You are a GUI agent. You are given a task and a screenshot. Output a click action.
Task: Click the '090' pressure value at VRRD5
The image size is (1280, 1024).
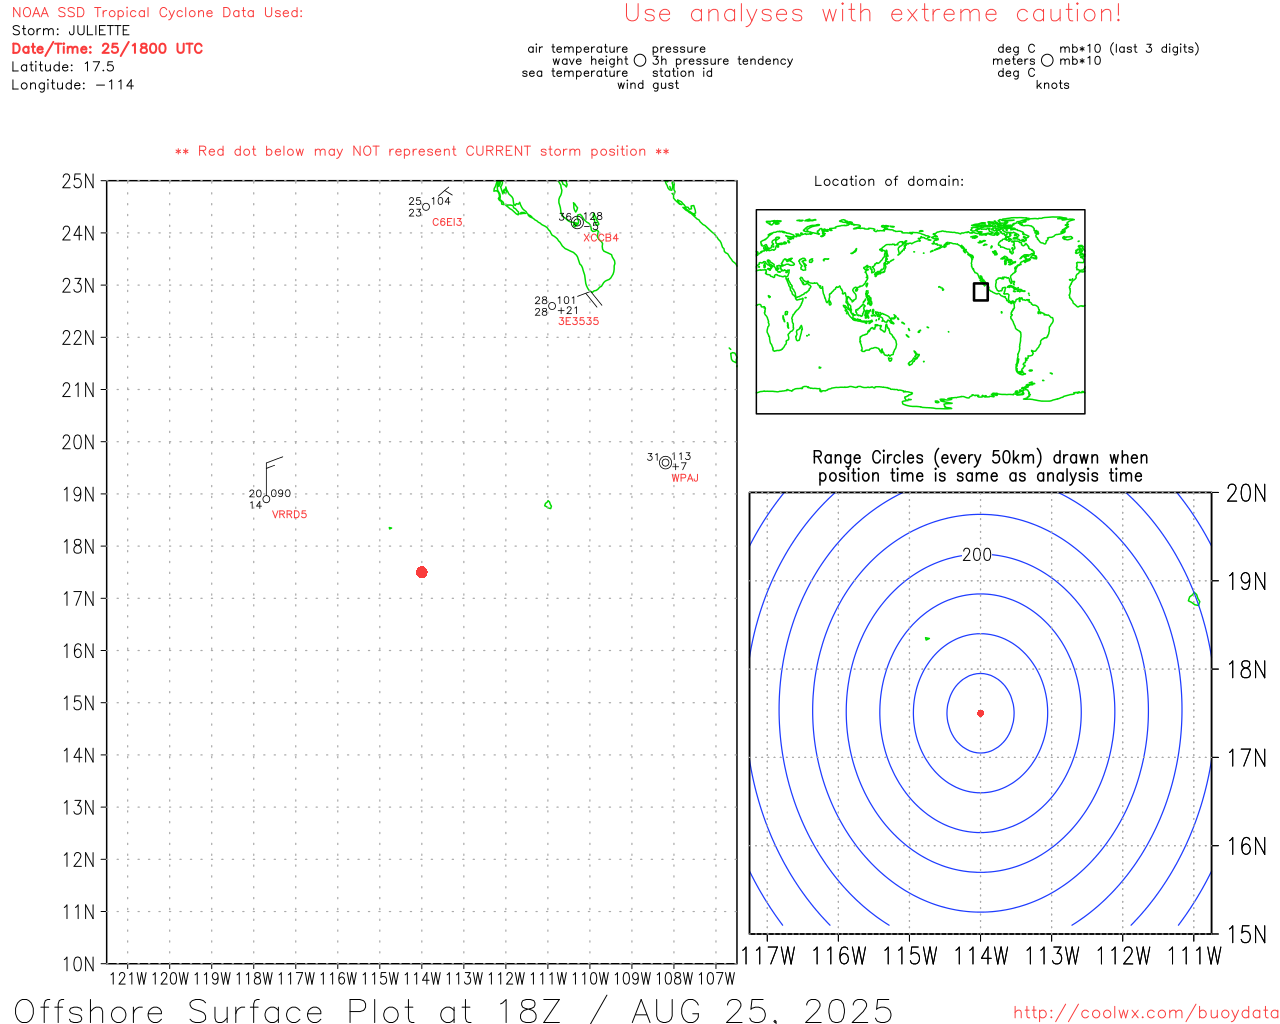point(281,493)
